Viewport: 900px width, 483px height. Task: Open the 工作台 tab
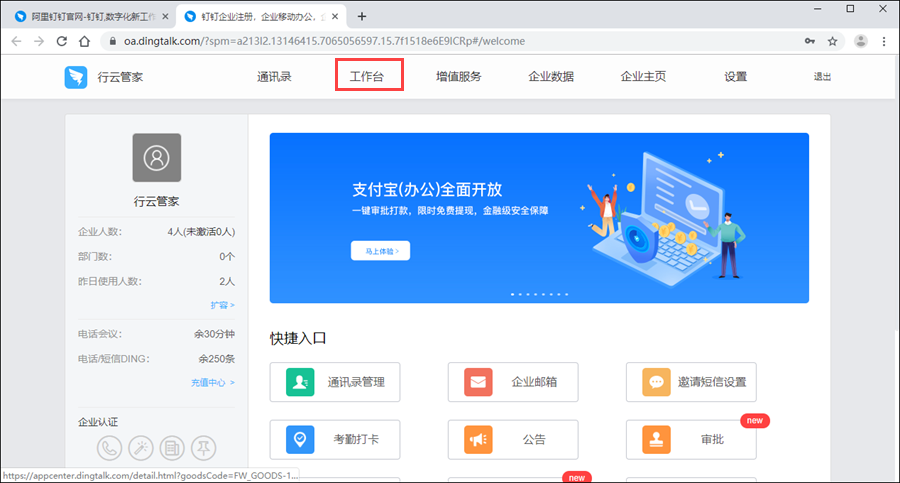(368, 77)
